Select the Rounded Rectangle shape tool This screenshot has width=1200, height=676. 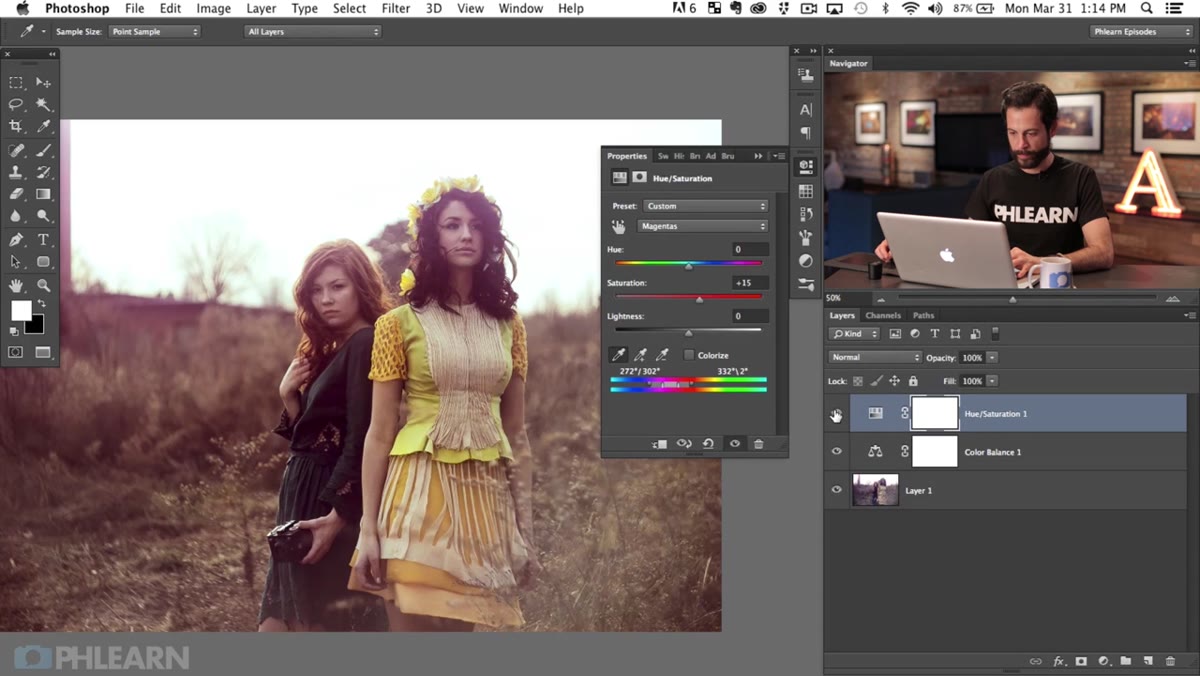tap(43, 262)
